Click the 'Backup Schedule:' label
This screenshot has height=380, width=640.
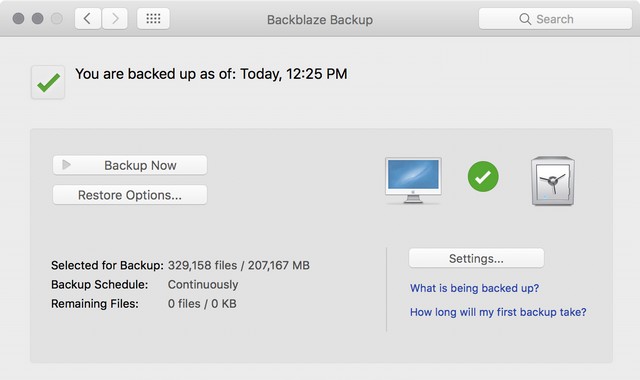tap(100, 284)
